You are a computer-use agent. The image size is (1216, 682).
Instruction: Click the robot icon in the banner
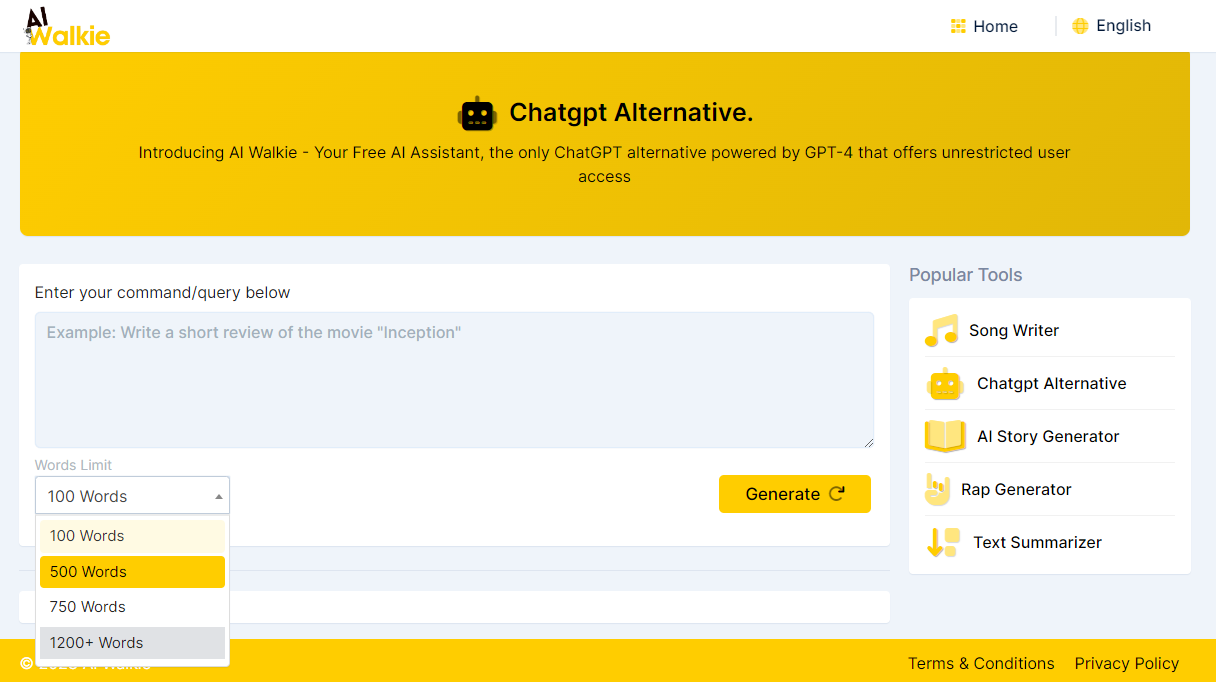click(477, 114)
